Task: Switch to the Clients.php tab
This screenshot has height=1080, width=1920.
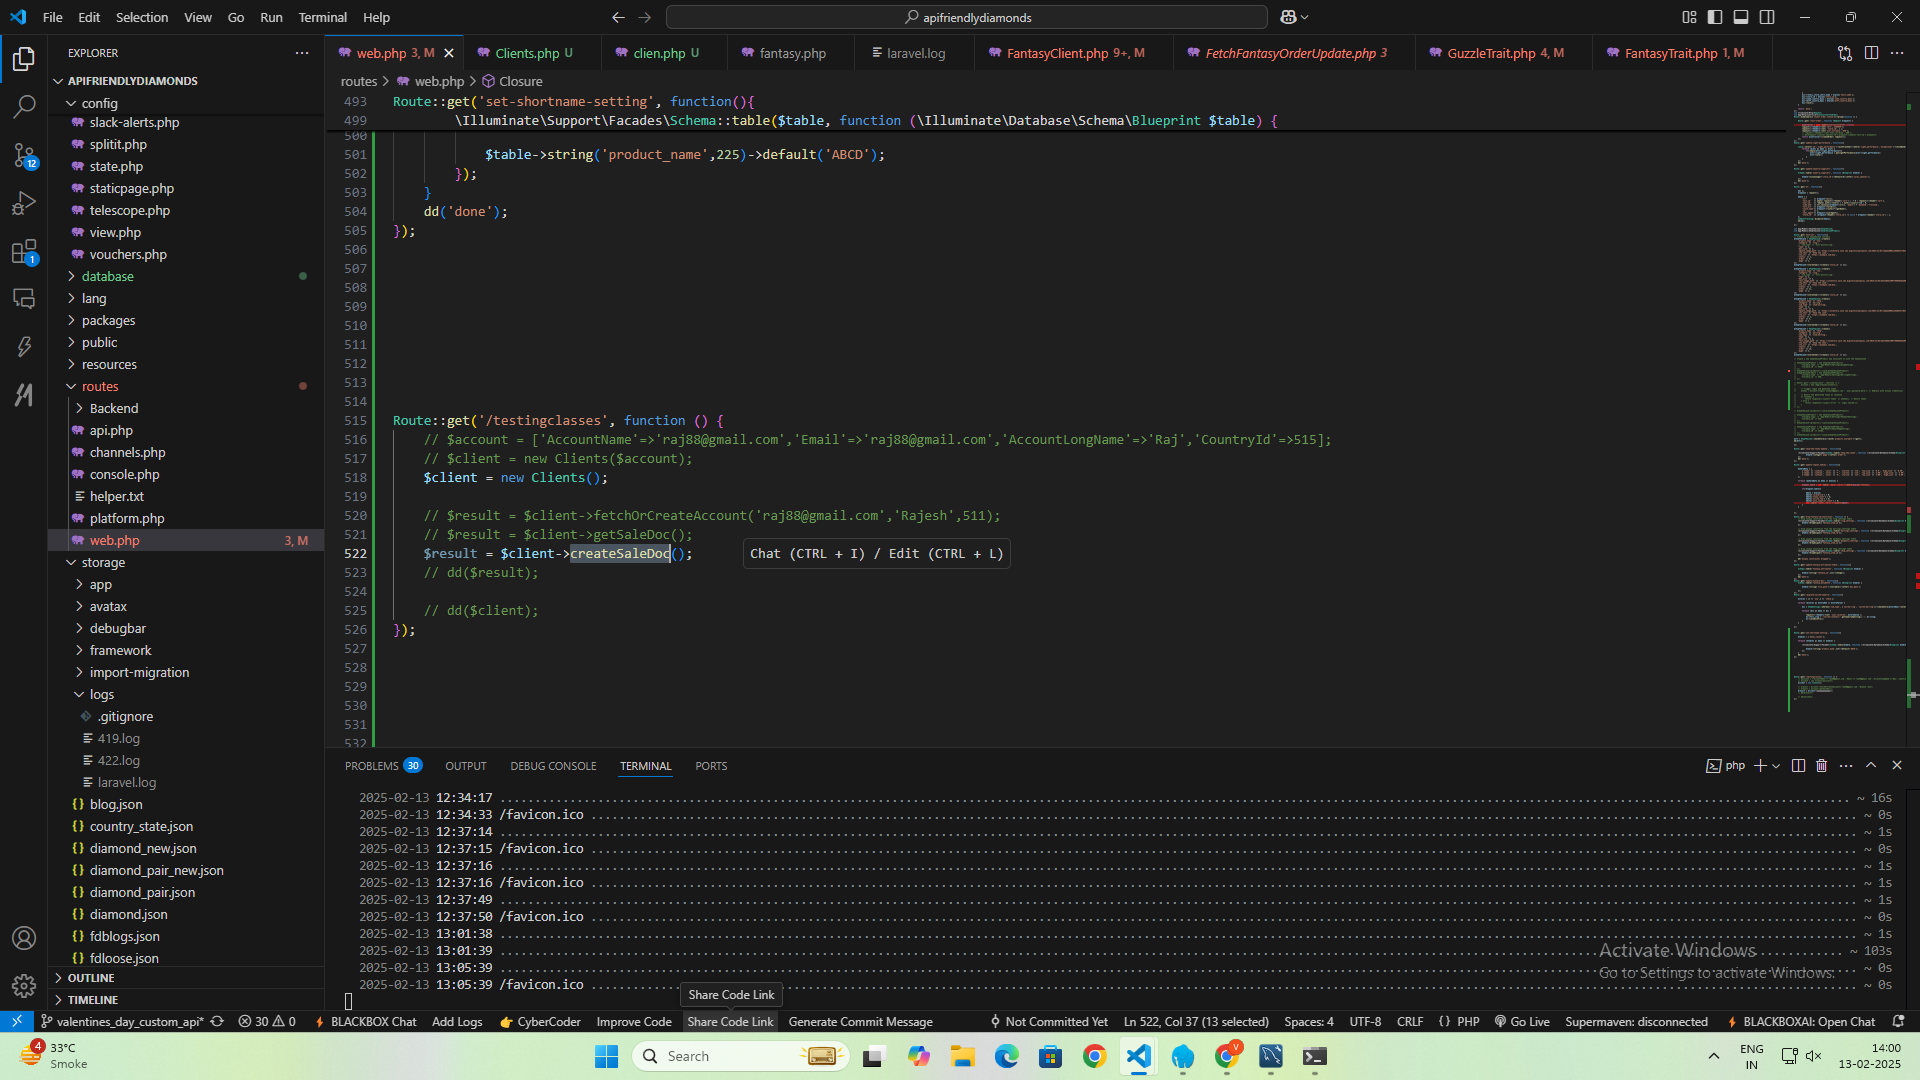Action: [527, 53]
